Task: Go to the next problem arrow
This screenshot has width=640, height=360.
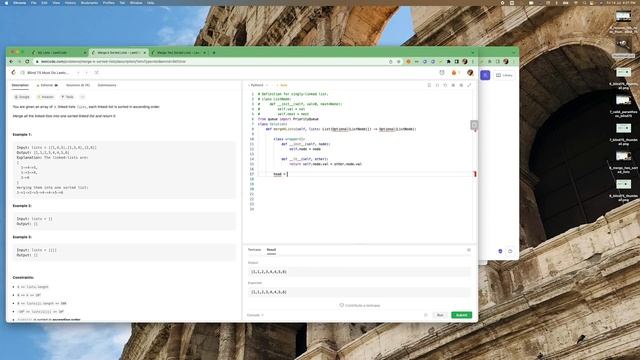Action: point(87,73)
